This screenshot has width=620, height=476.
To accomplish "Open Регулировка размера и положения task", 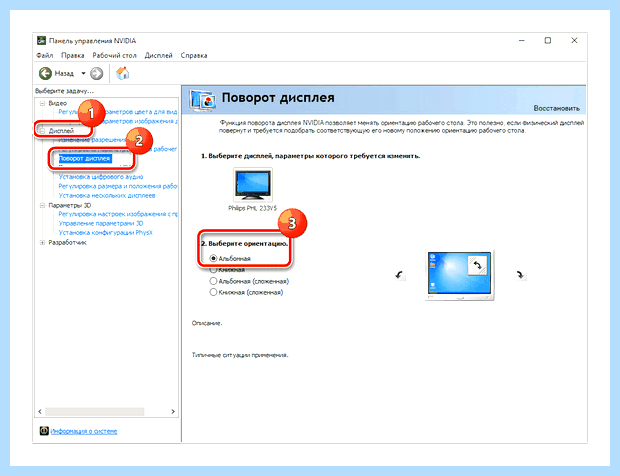I will click(118, 186).
